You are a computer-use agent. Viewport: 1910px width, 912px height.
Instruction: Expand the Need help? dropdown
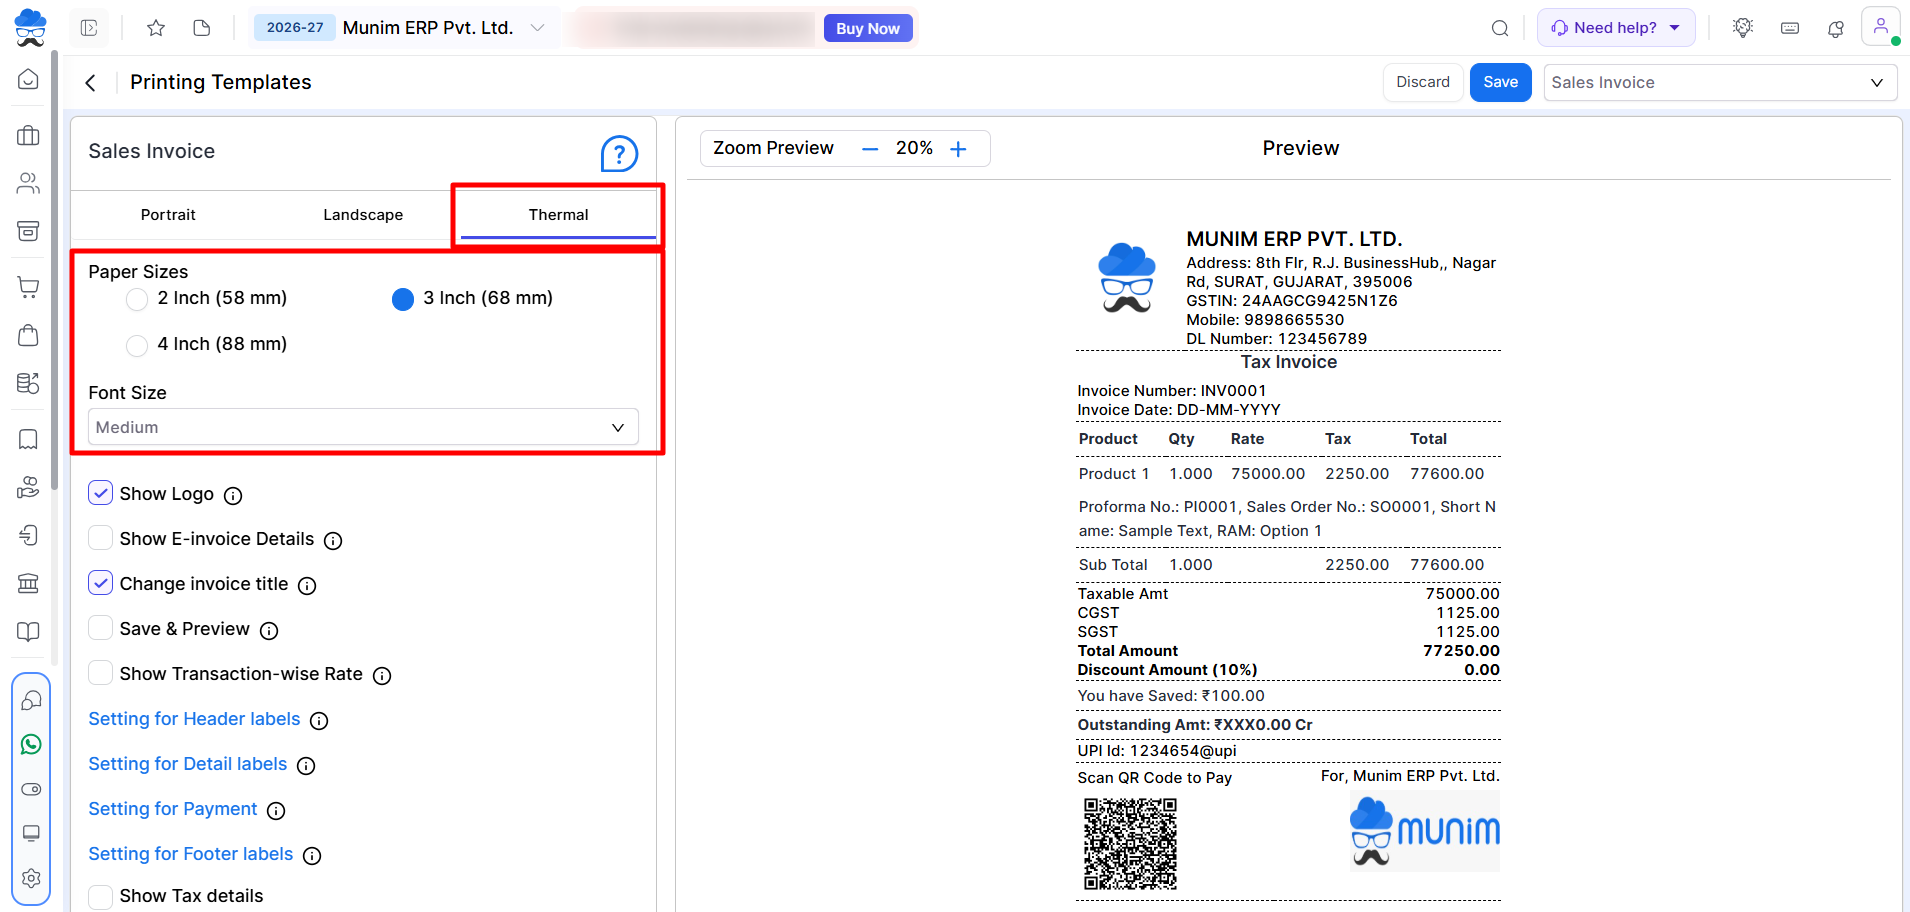point(1616,28)
